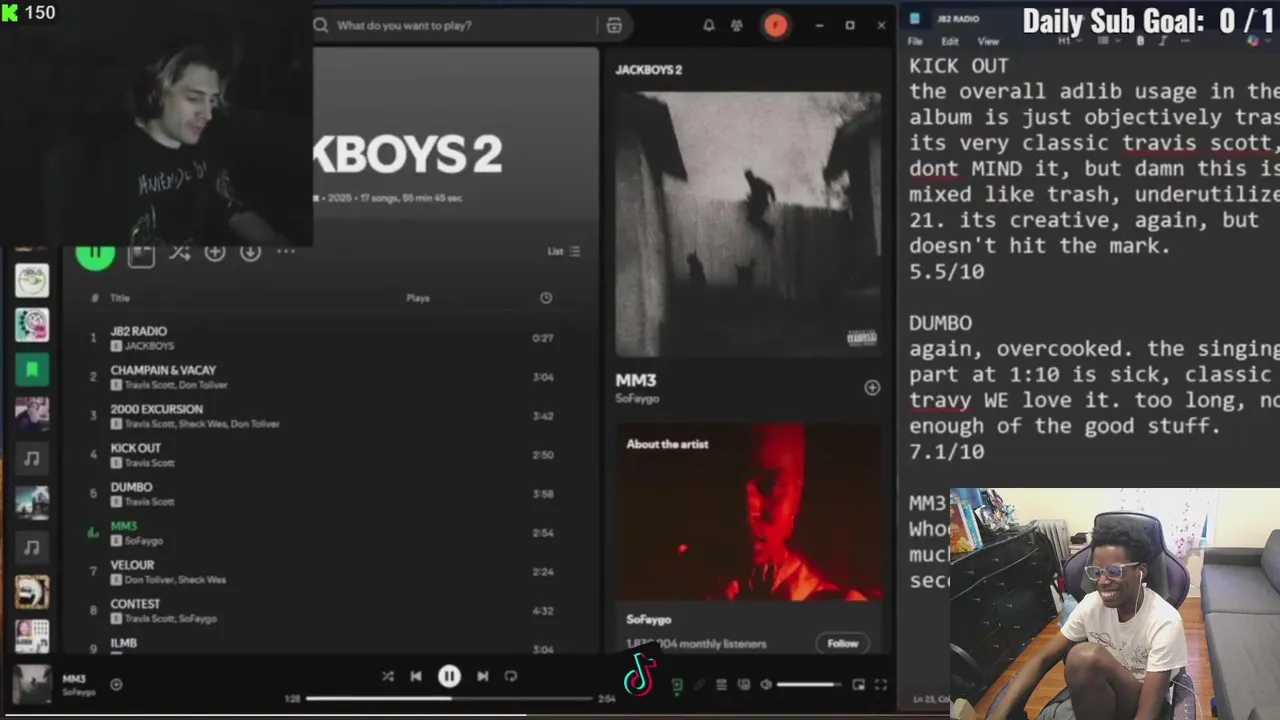The height and width of the screenshot is (720, 1280).
Task: Pause the song in the bottom player bar
Action: pos(449,677)
